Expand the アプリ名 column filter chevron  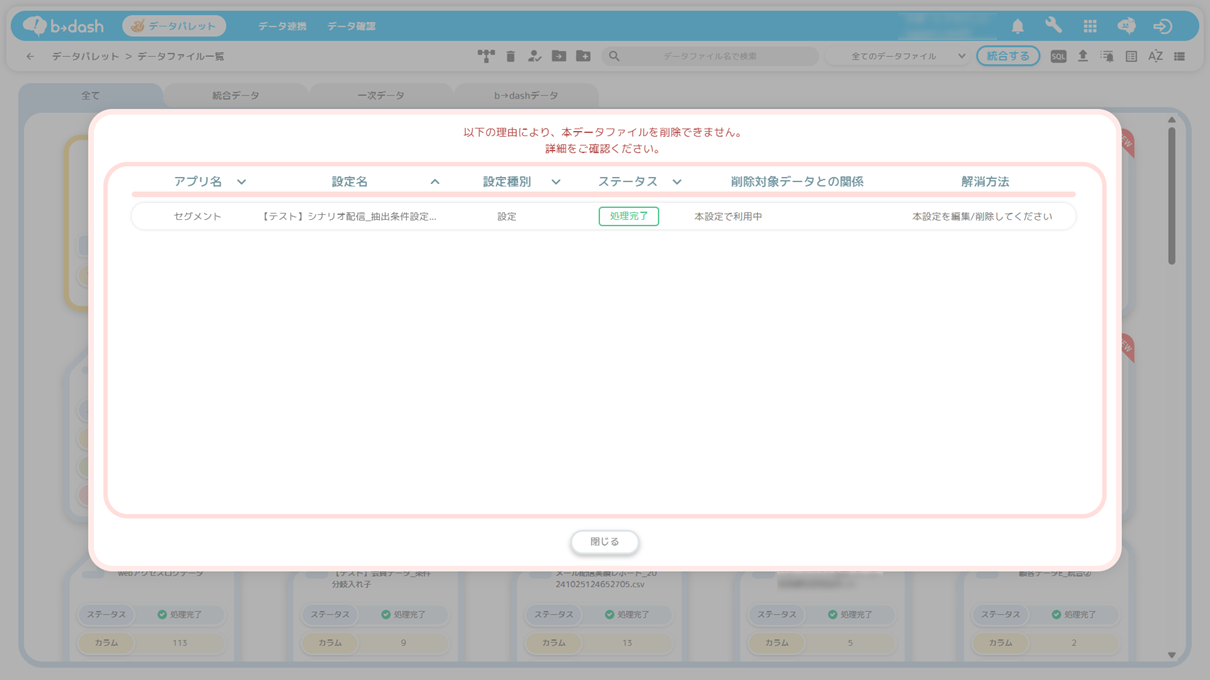[x=241, y=182]
